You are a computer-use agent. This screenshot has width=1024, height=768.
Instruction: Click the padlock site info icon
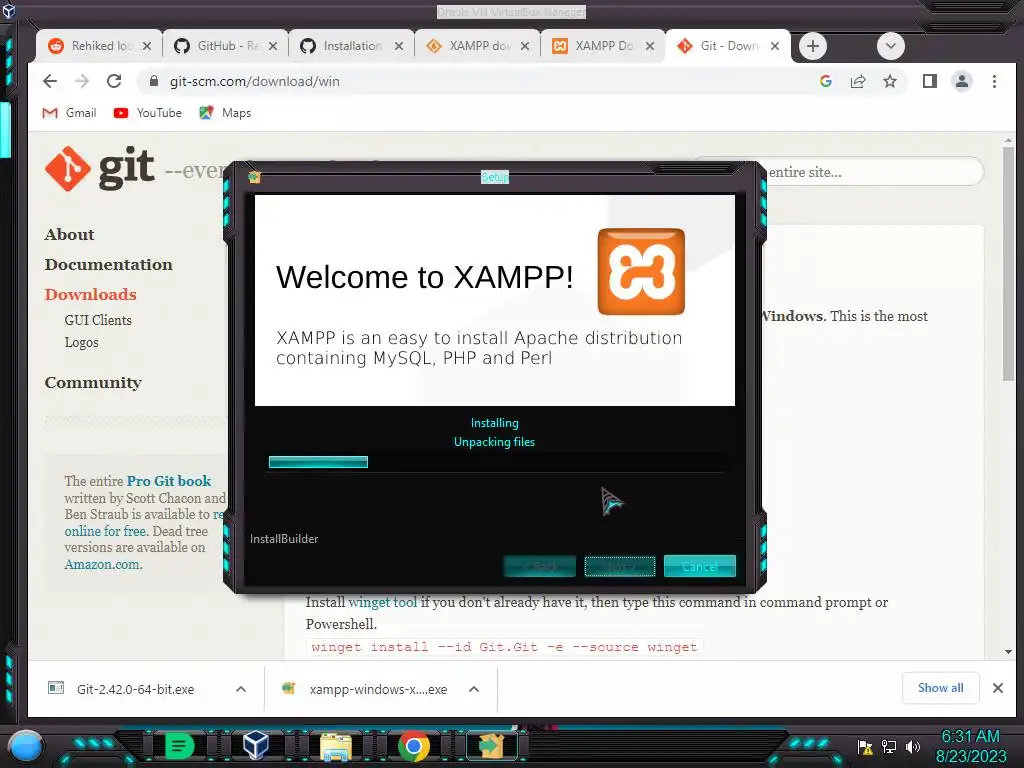(153, 81)
